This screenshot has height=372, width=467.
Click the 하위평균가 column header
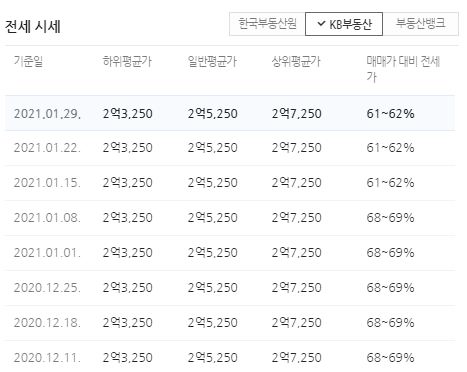pyautogui.click(x=127, y=61)
